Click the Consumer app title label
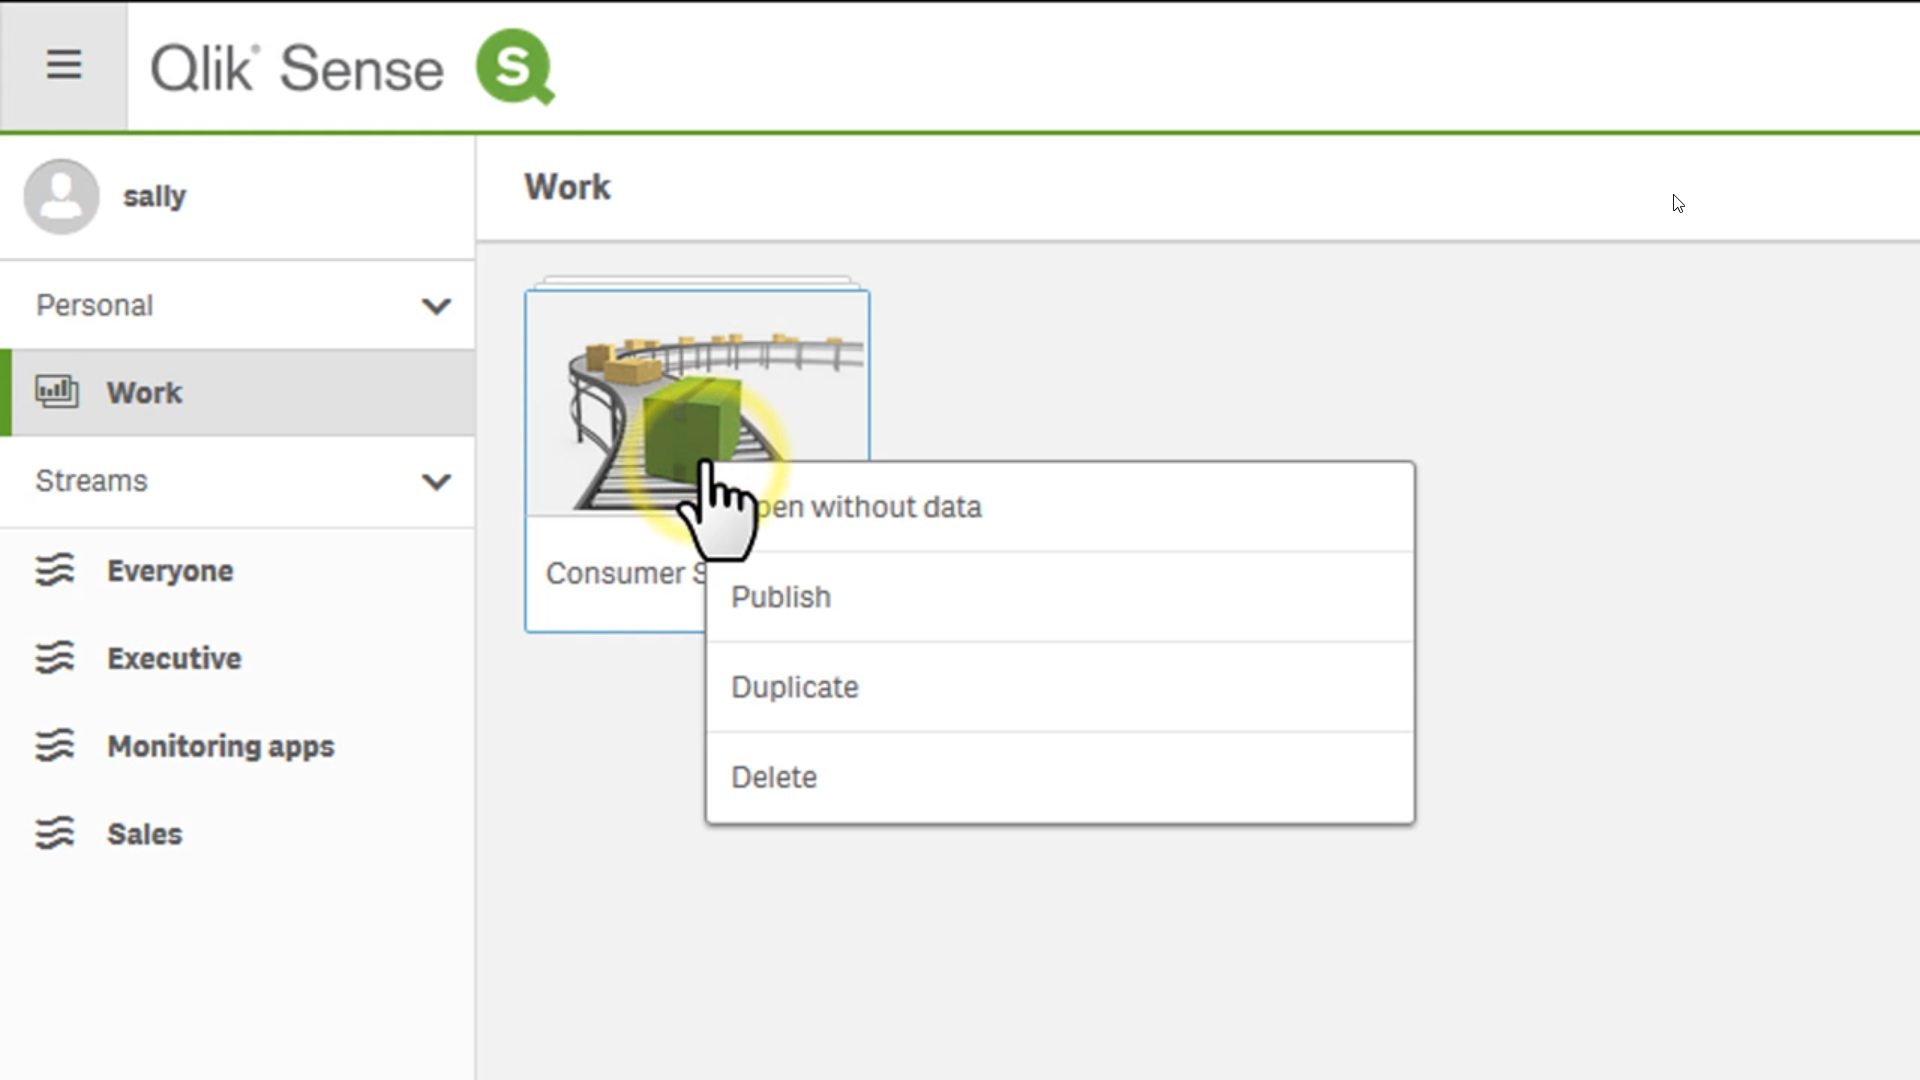This screenshot has width=1920, height=1080. point(626,573)
